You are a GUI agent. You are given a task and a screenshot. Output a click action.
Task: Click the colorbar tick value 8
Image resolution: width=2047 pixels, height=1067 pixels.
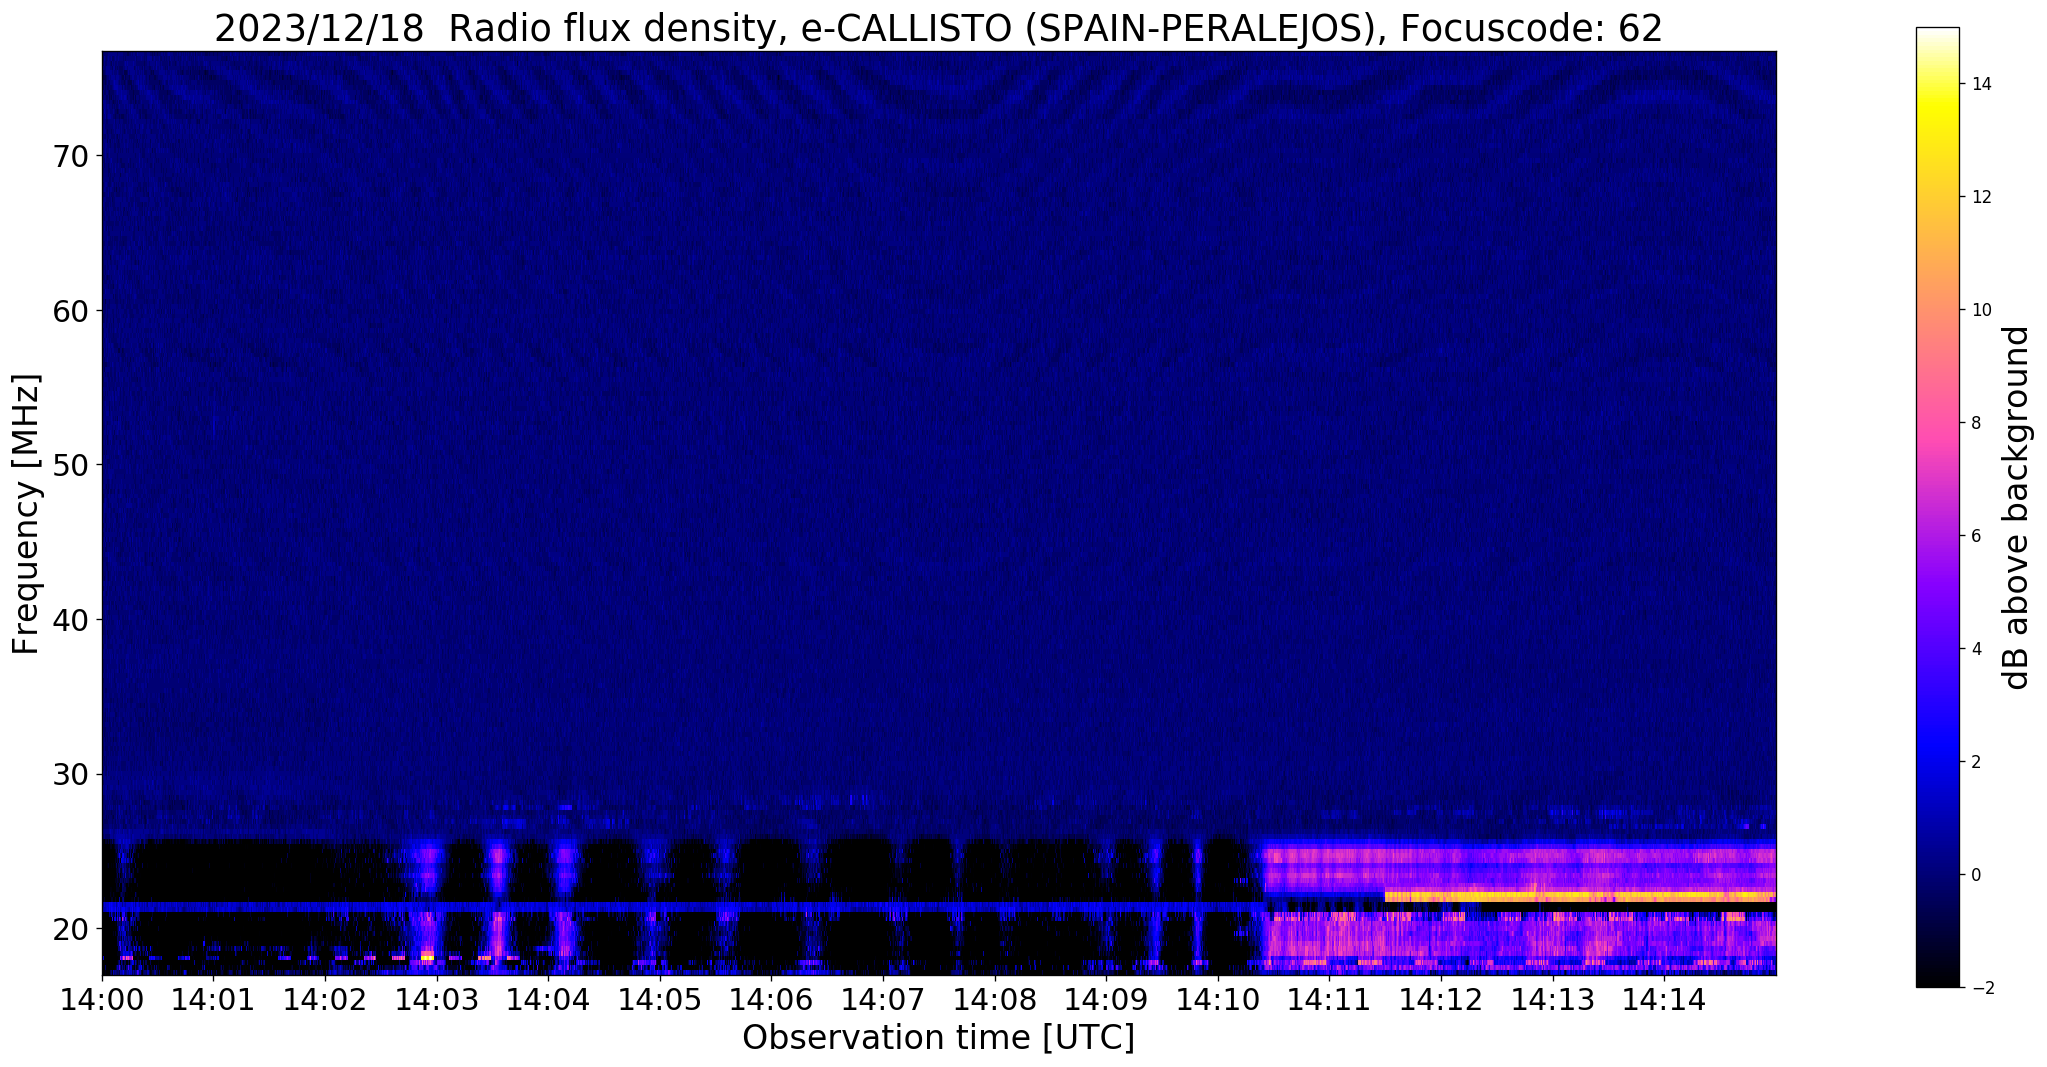coord(1975,423)
